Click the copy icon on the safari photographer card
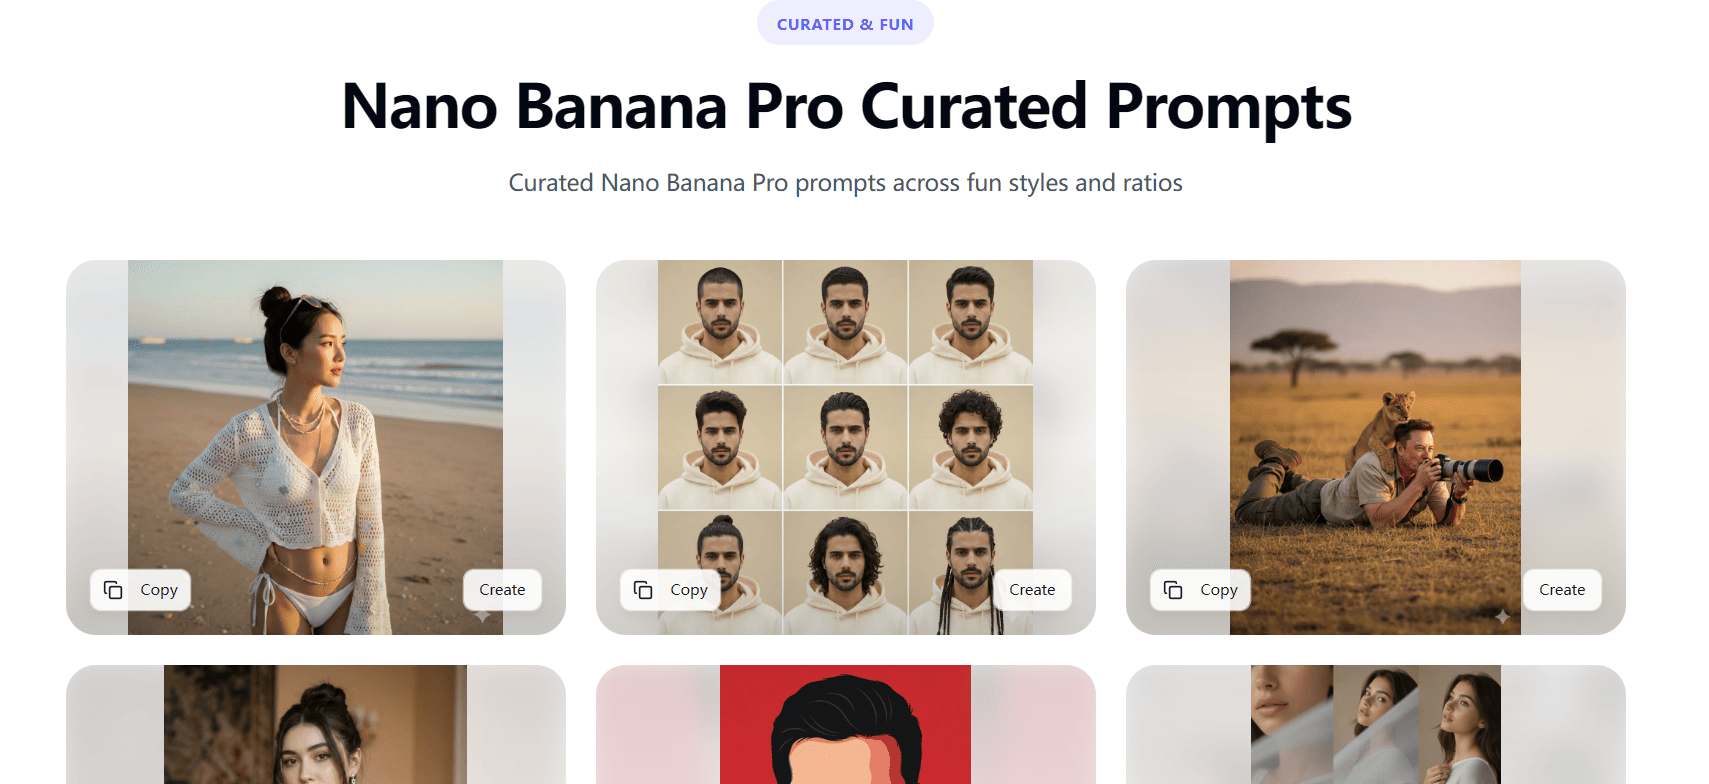 tap(1171, 590)
